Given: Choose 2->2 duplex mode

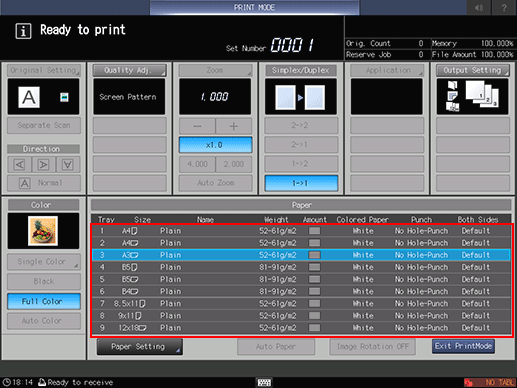Looking at the screenshot, I should click(x=301, y=125).
